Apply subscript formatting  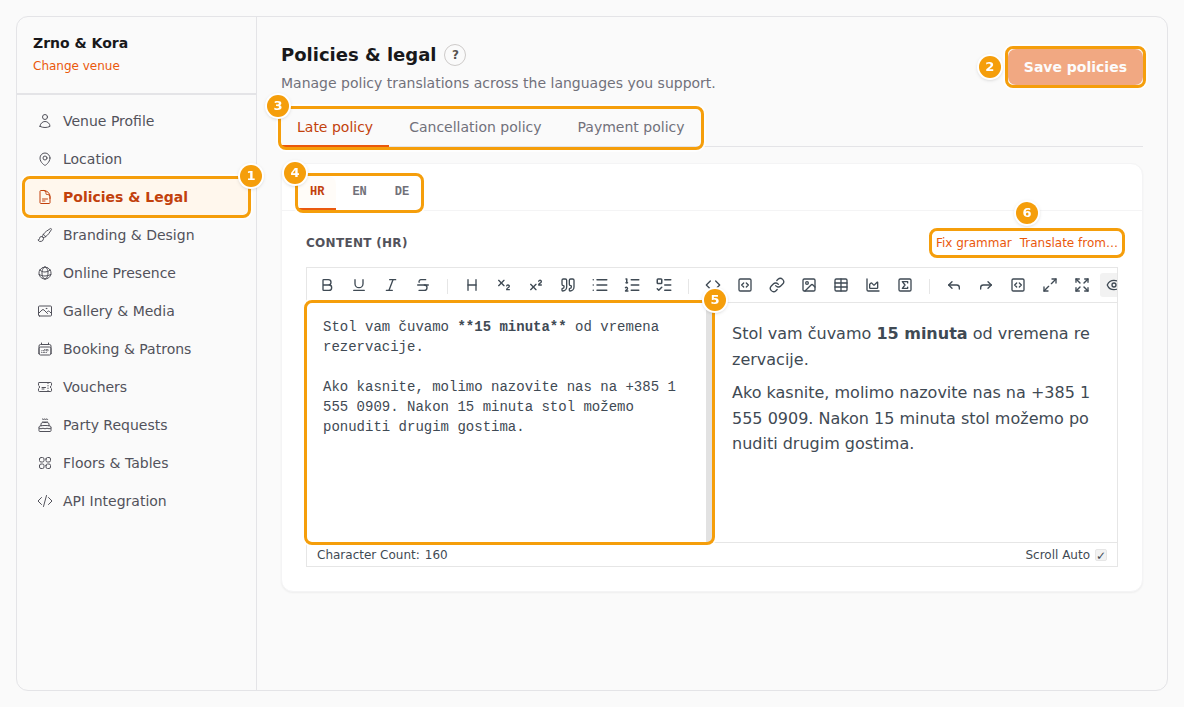point(504,285)
